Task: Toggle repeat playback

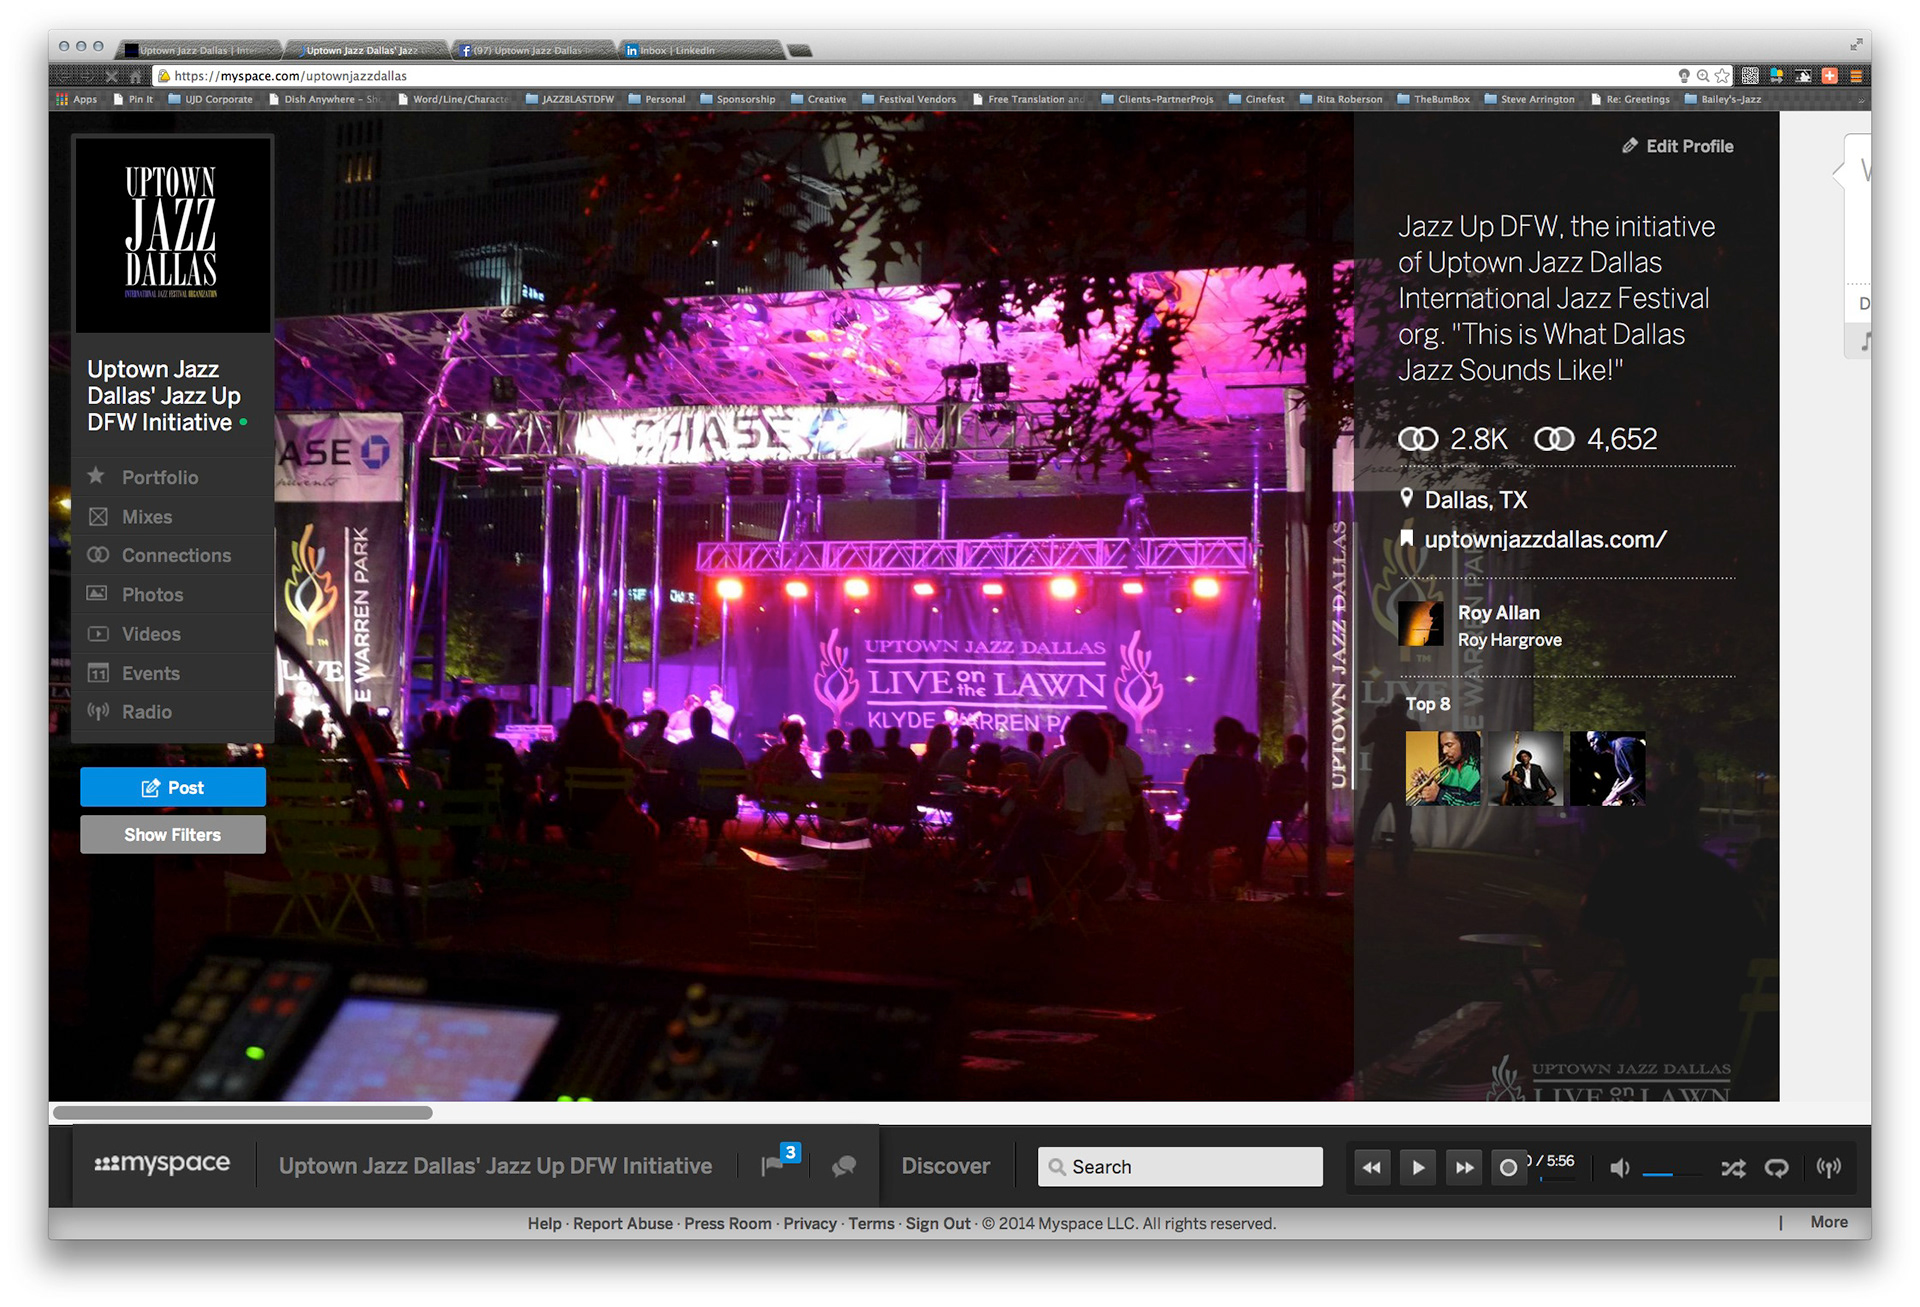Action: click(1776, 1168)
